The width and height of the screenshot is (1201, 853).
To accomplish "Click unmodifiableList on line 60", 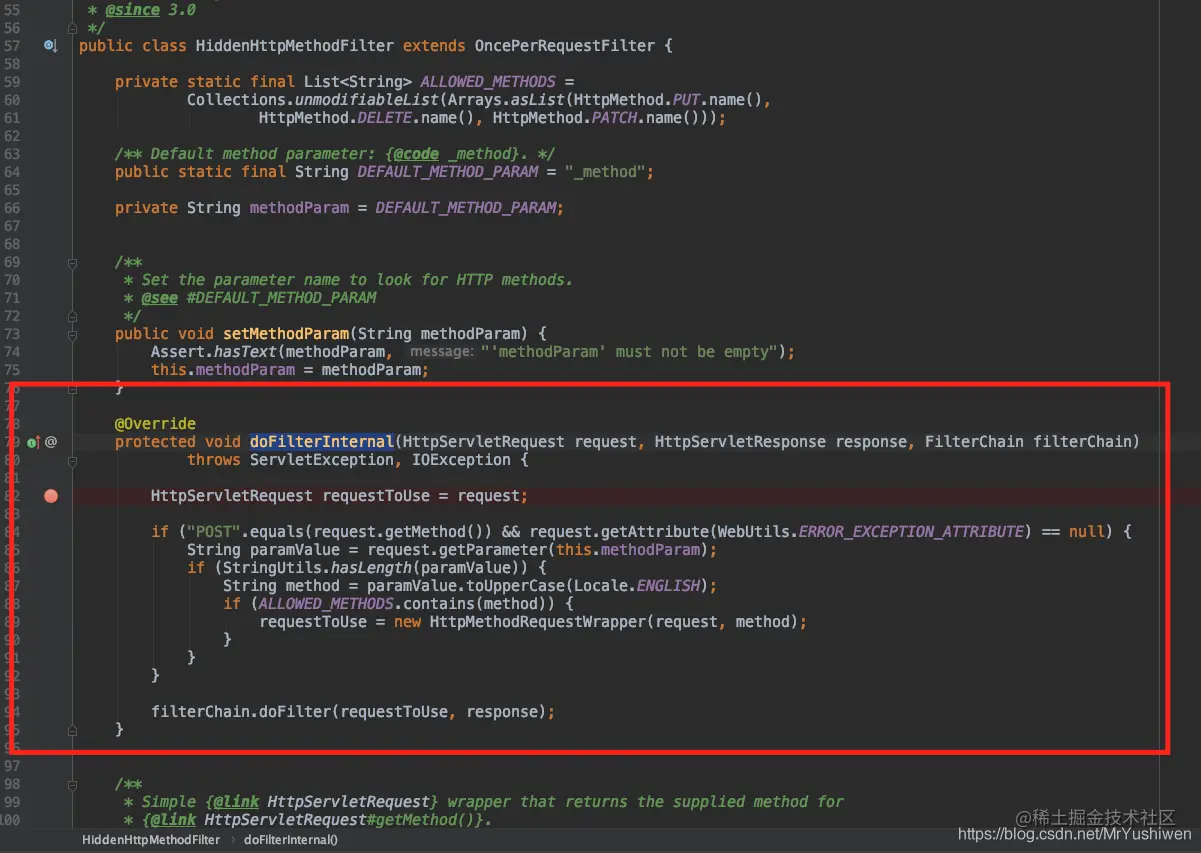I will pyautogui.click(x=368, y=100).
